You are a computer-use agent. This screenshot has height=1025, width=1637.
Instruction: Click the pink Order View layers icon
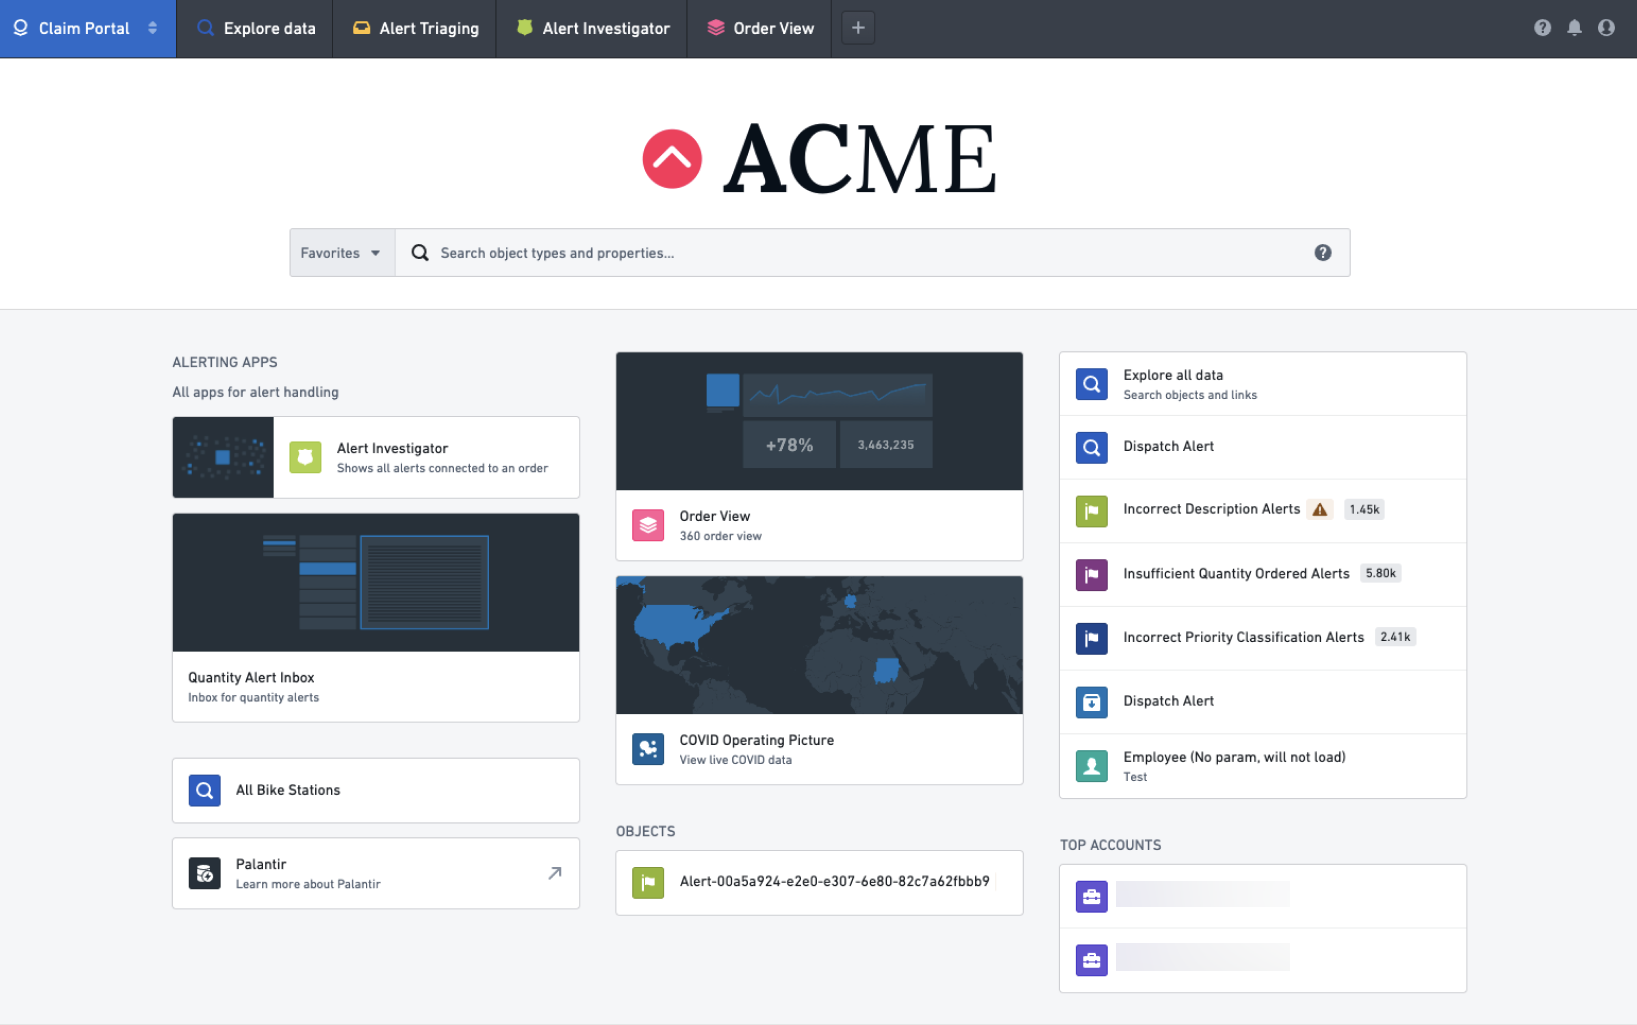coord(648,525)
